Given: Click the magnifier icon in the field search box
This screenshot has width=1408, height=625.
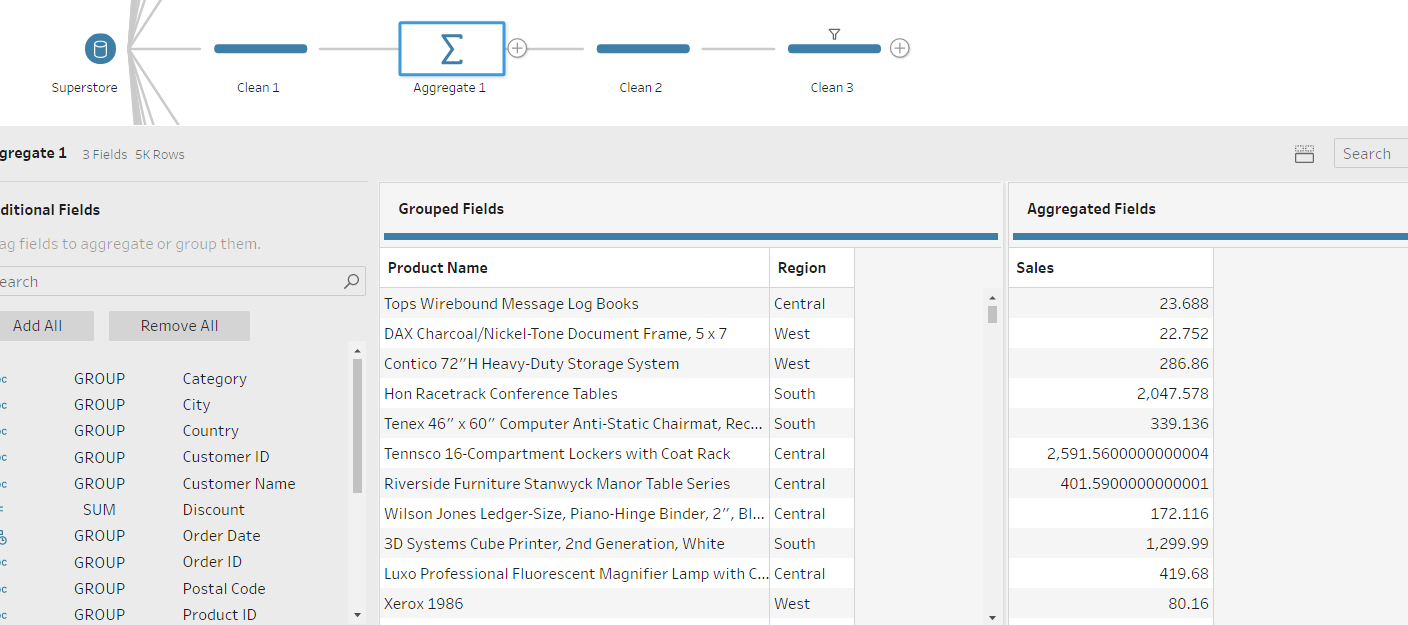Looking at the screenshot, I should click(x=351, y=281).
